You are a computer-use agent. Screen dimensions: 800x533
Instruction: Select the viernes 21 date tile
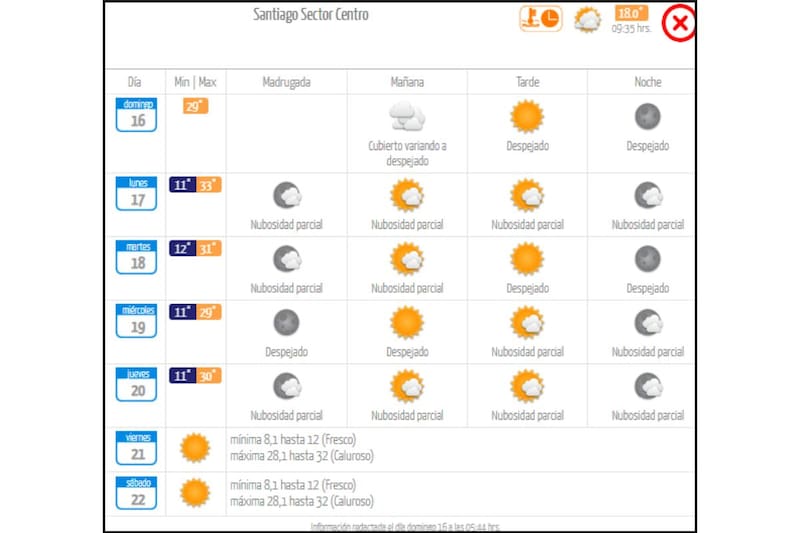point(137,448)
